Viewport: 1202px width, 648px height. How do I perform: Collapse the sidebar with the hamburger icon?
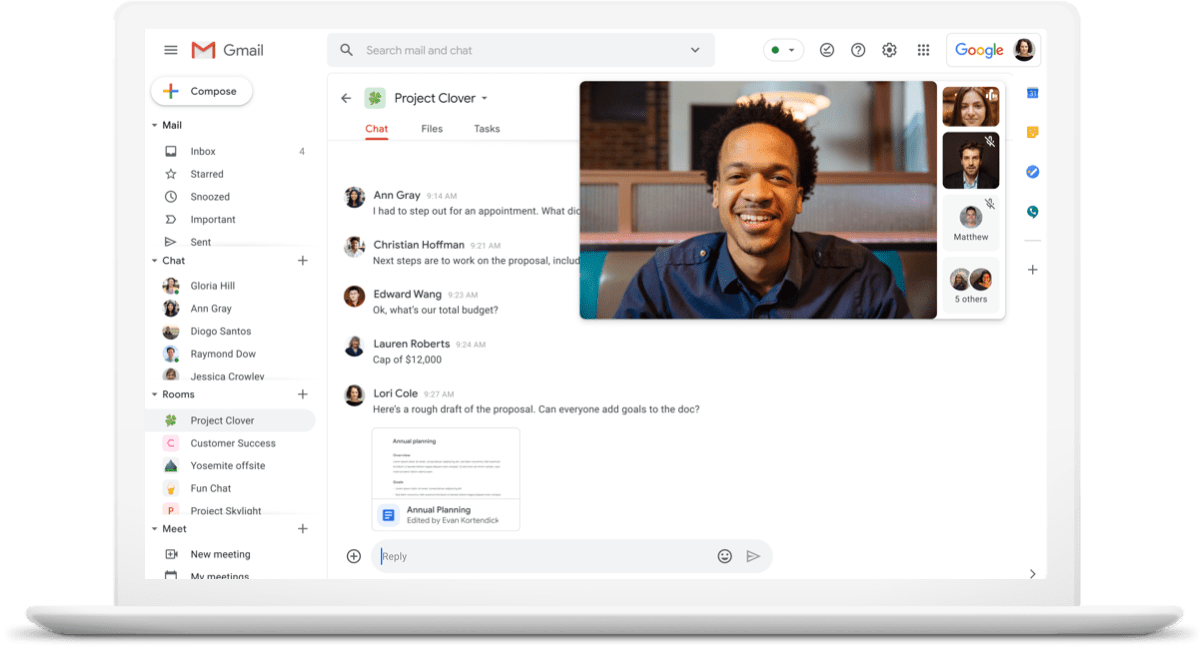coord(170,49)
